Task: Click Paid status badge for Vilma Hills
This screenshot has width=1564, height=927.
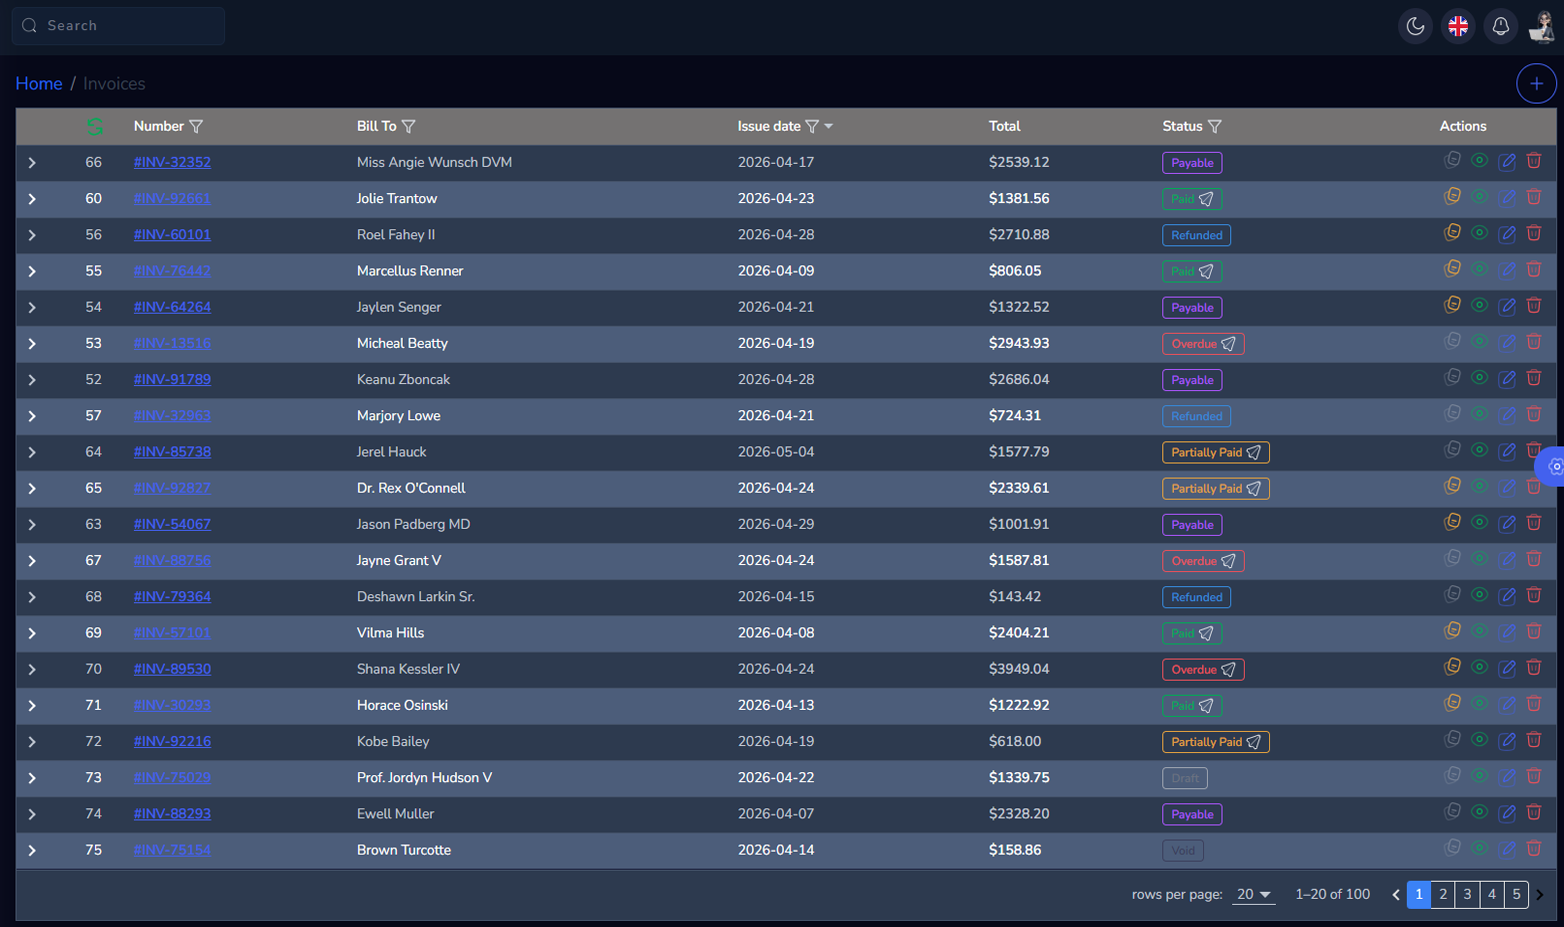Action: click(x=1192, y=633)
